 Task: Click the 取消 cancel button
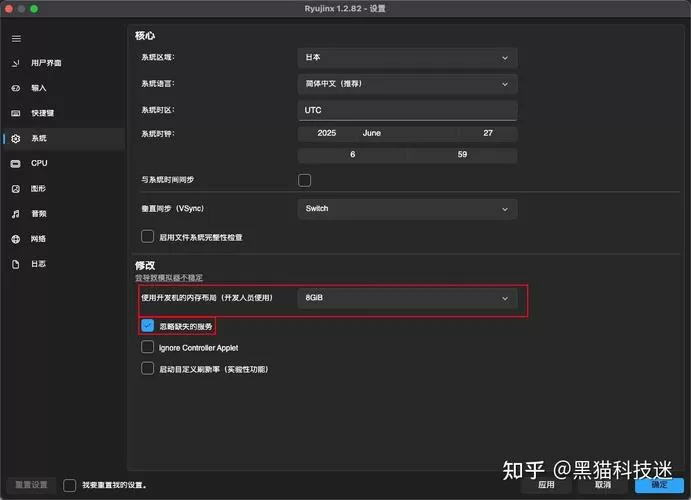pyautogui.click(x=602, y=485)
